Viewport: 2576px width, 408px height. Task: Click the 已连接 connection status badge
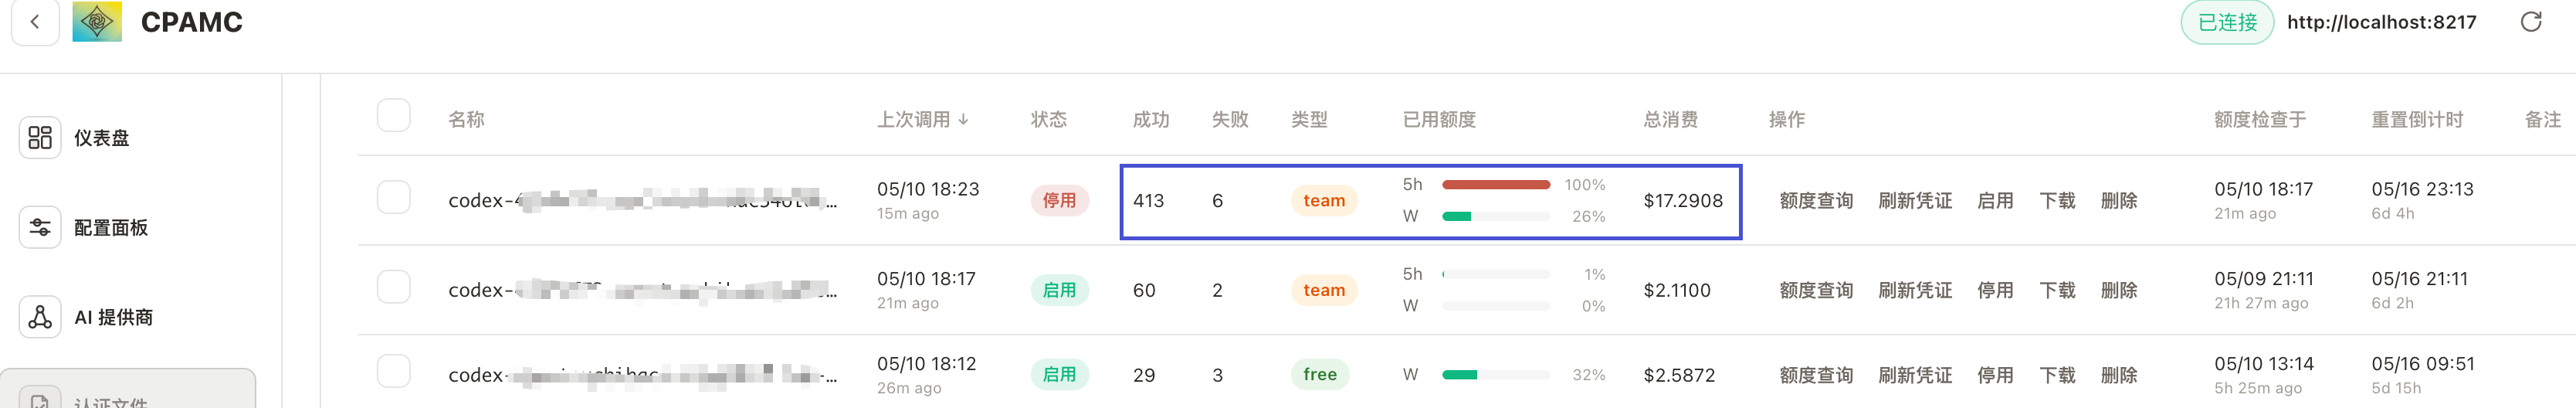pyautogui.click(x=2227, y=22)
